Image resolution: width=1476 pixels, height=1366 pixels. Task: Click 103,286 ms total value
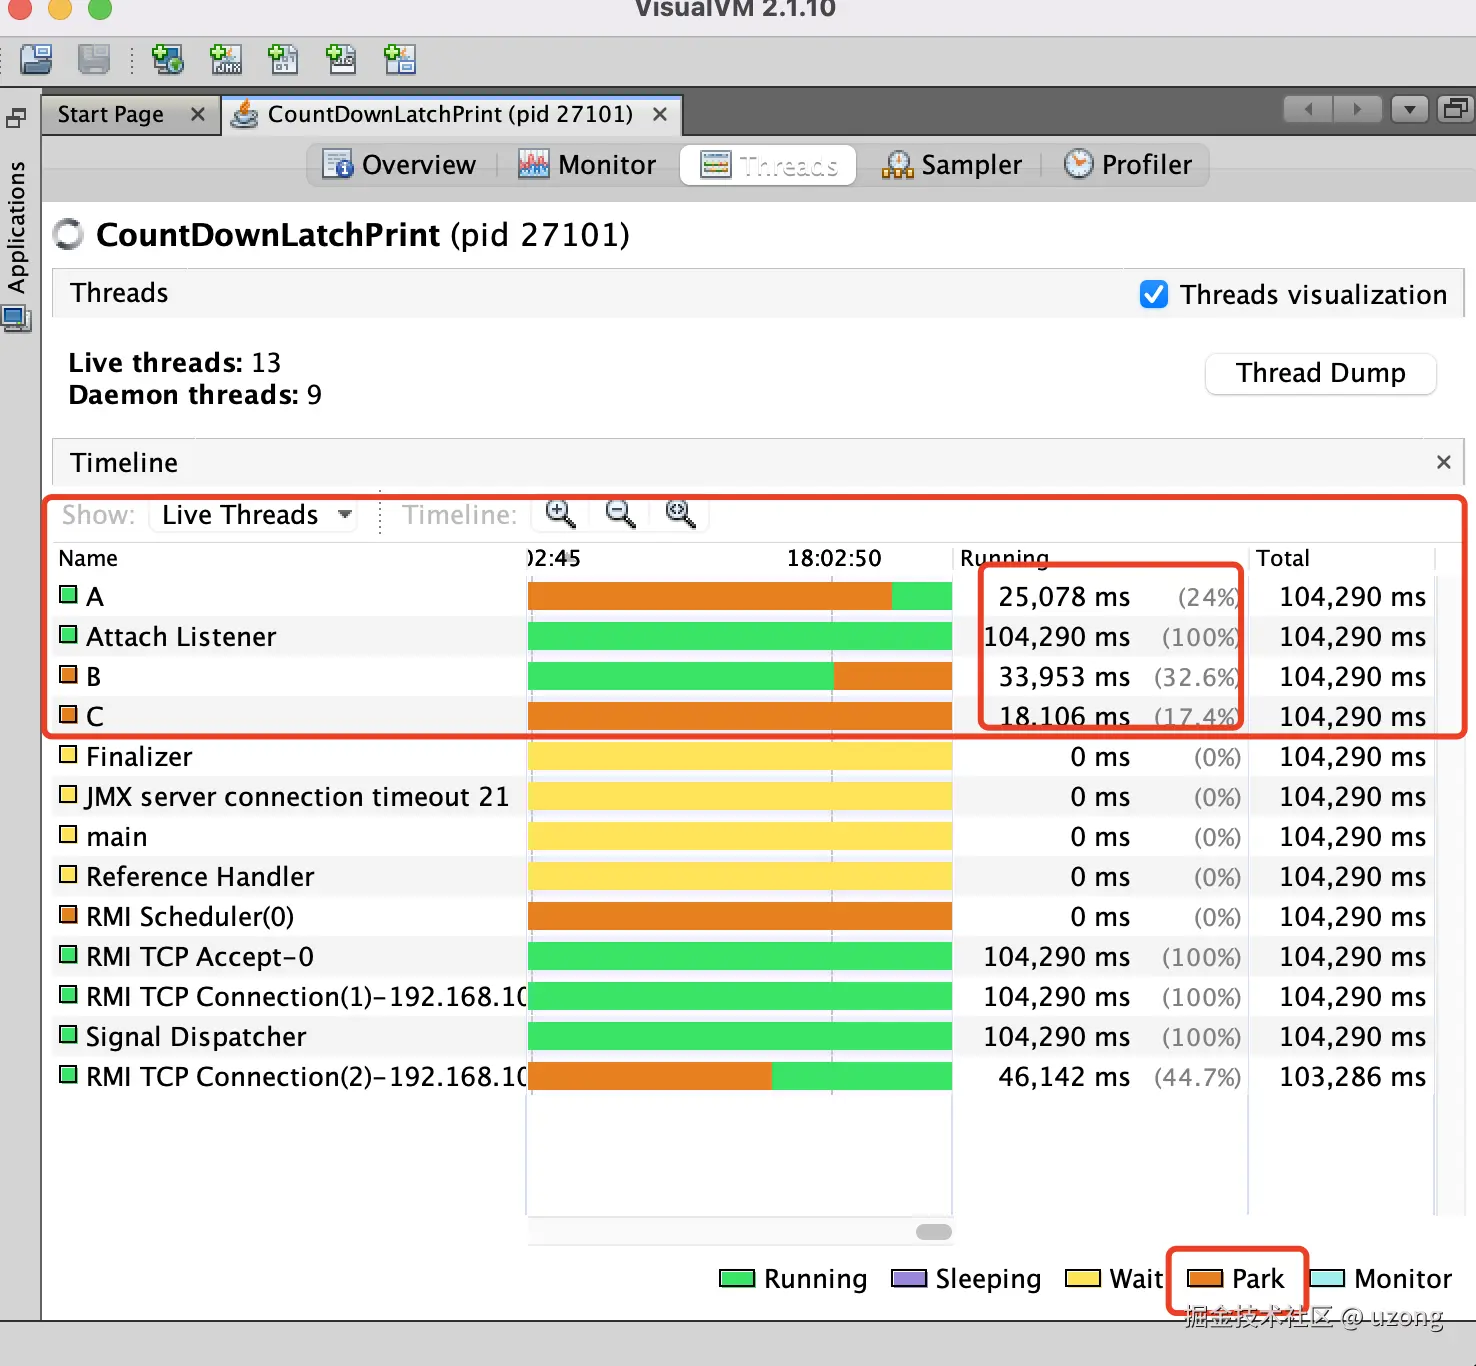(x=1353, y=1077)
